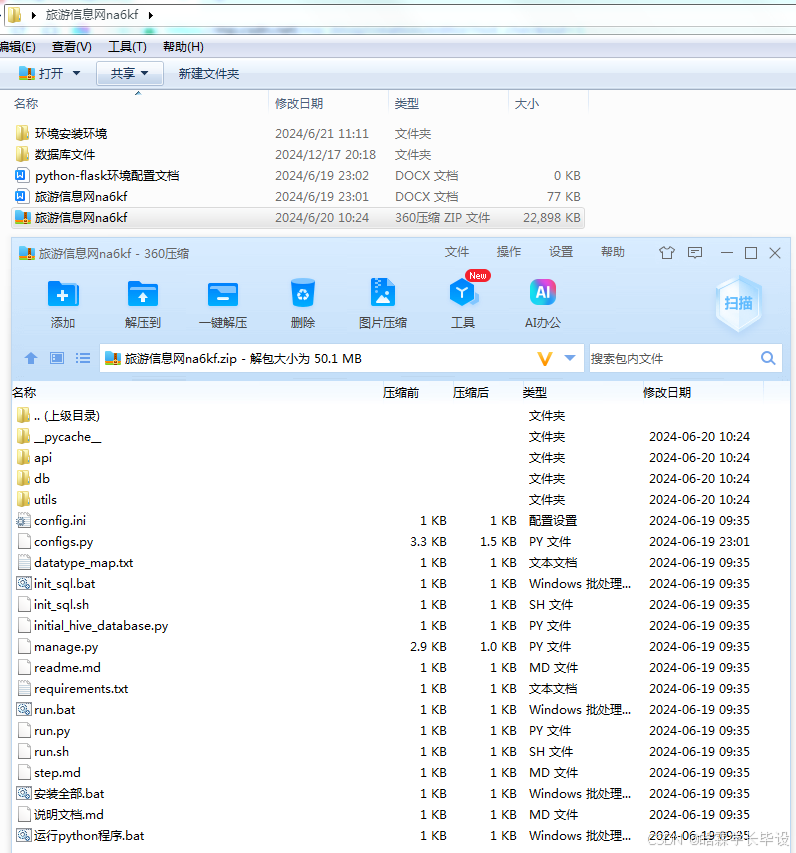Screen dimensions: 796x853
Task: Expand the path history dropdown arrow in 360压缩
Action: [x=570, y=358]
